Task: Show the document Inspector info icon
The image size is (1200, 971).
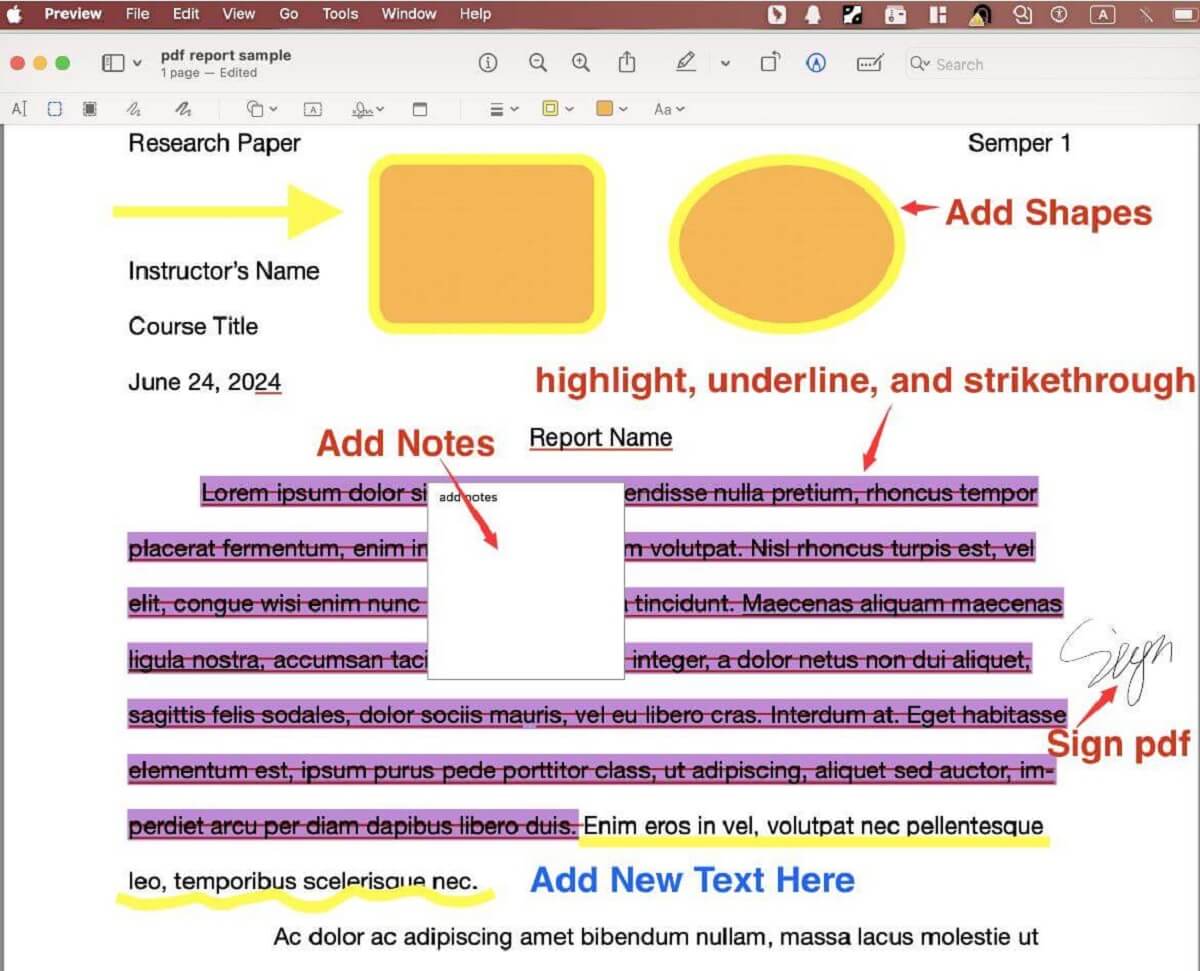Action: click(487, 63)
